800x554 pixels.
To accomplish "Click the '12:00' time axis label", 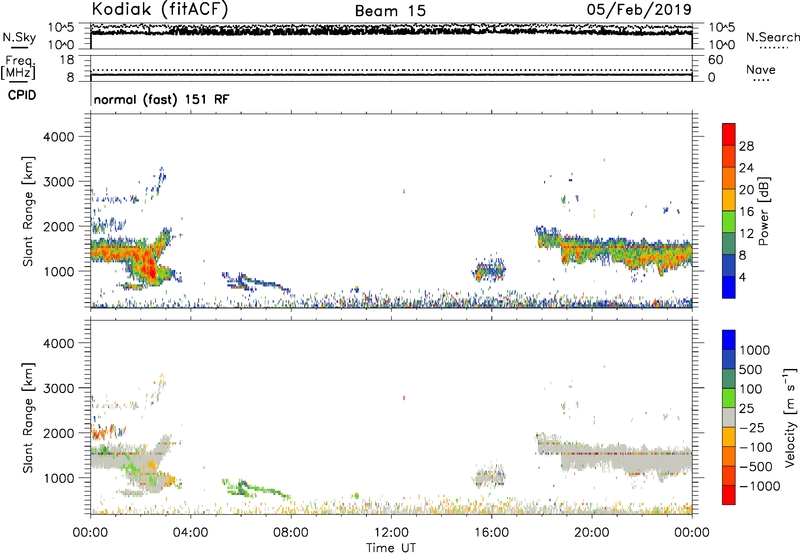I will pos(391,533).
